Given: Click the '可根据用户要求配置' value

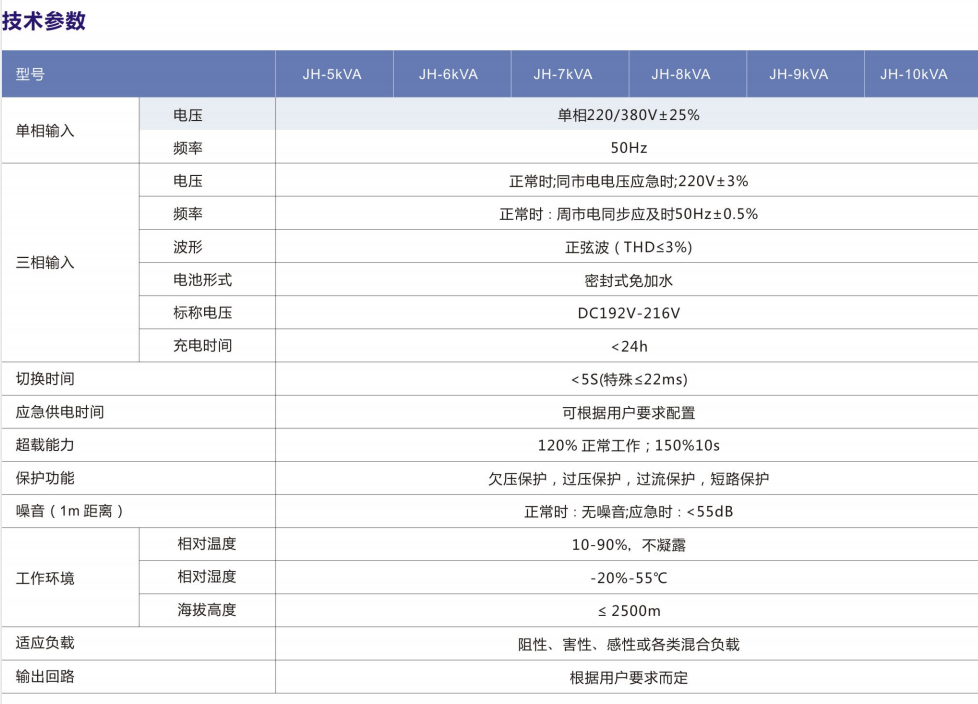Looking at the screenshot, I should pyautogui.click(x=629, y=413).
